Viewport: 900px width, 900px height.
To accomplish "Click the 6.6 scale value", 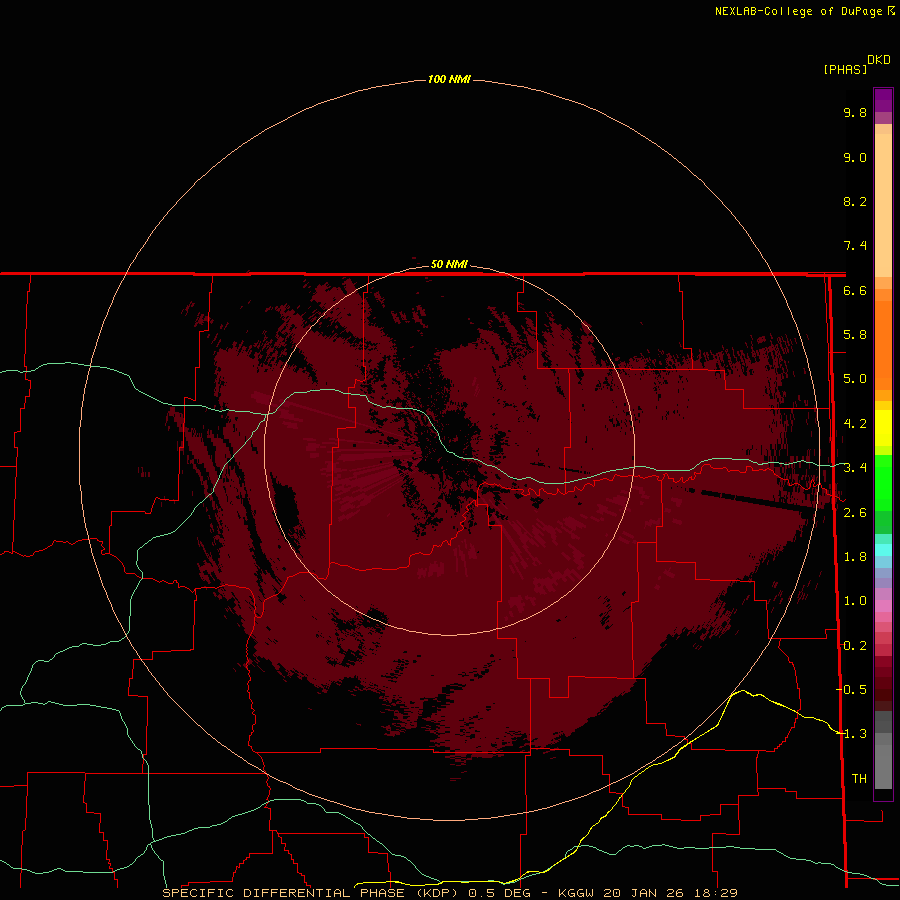I will (855, 291).
